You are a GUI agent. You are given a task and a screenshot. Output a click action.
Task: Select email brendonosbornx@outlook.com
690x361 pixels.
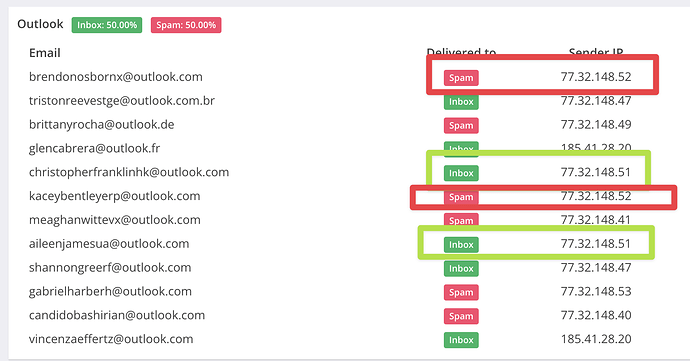116,77
